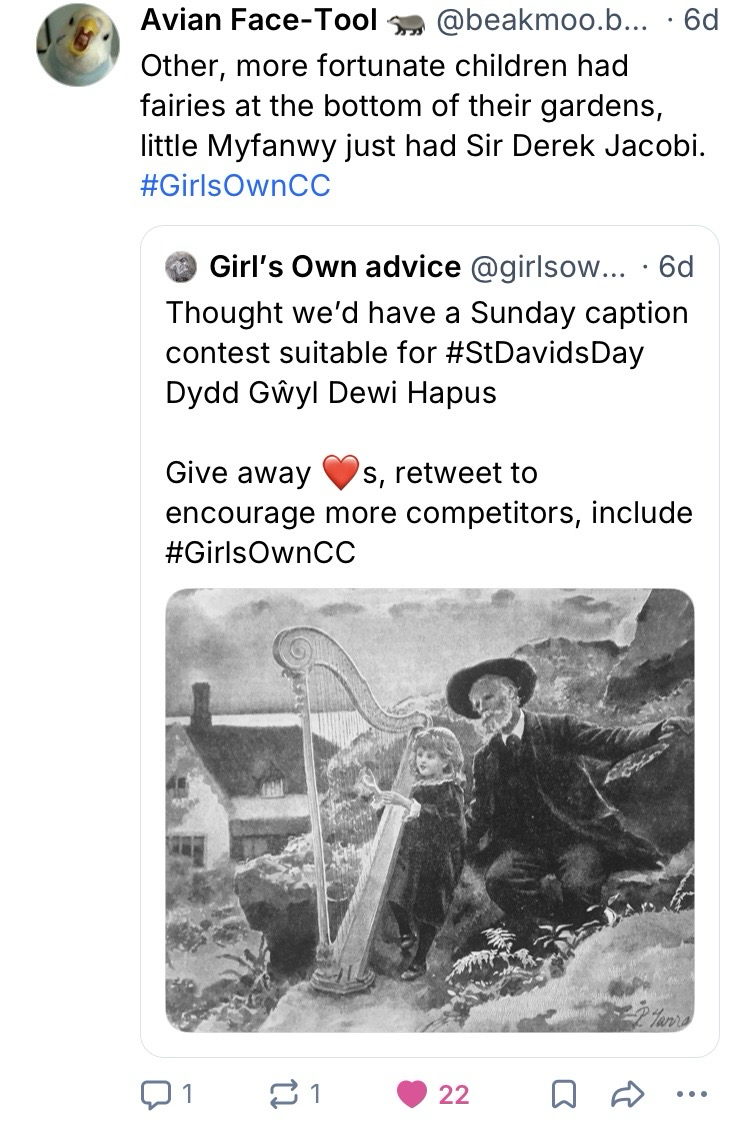Click the red heart emoji in quoted text
This screenshot has height=1132, width=750.
[x=340, y=473]
